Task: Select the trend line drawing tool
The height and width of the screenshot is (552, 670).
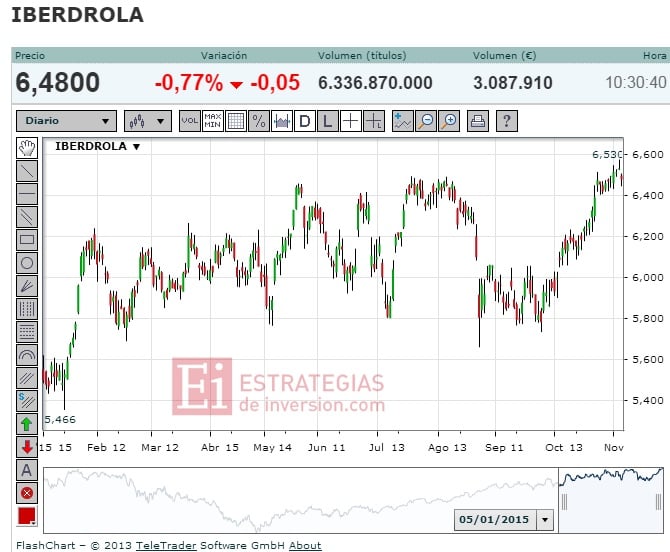Action: coord(27,171)
